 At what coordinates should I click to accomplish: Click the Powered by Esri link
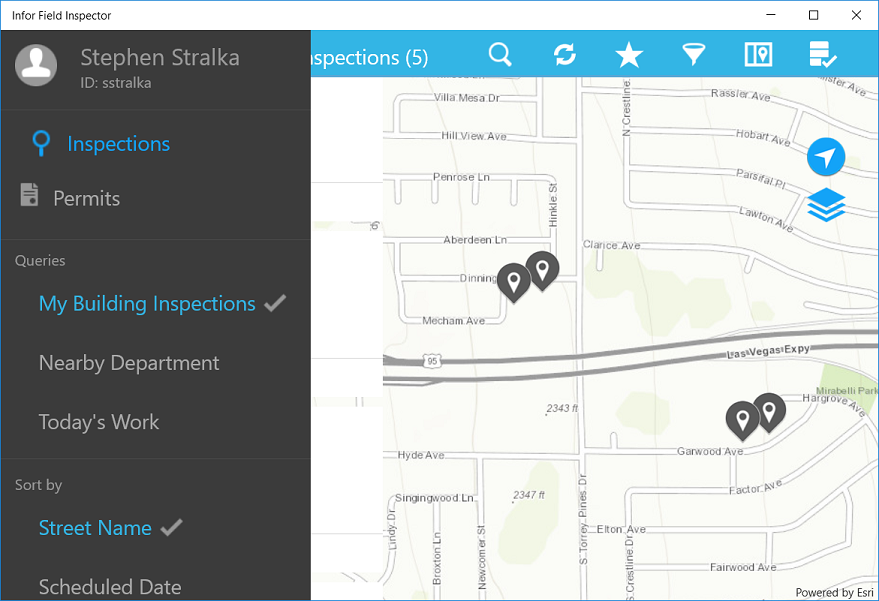(x=834, y=592)
